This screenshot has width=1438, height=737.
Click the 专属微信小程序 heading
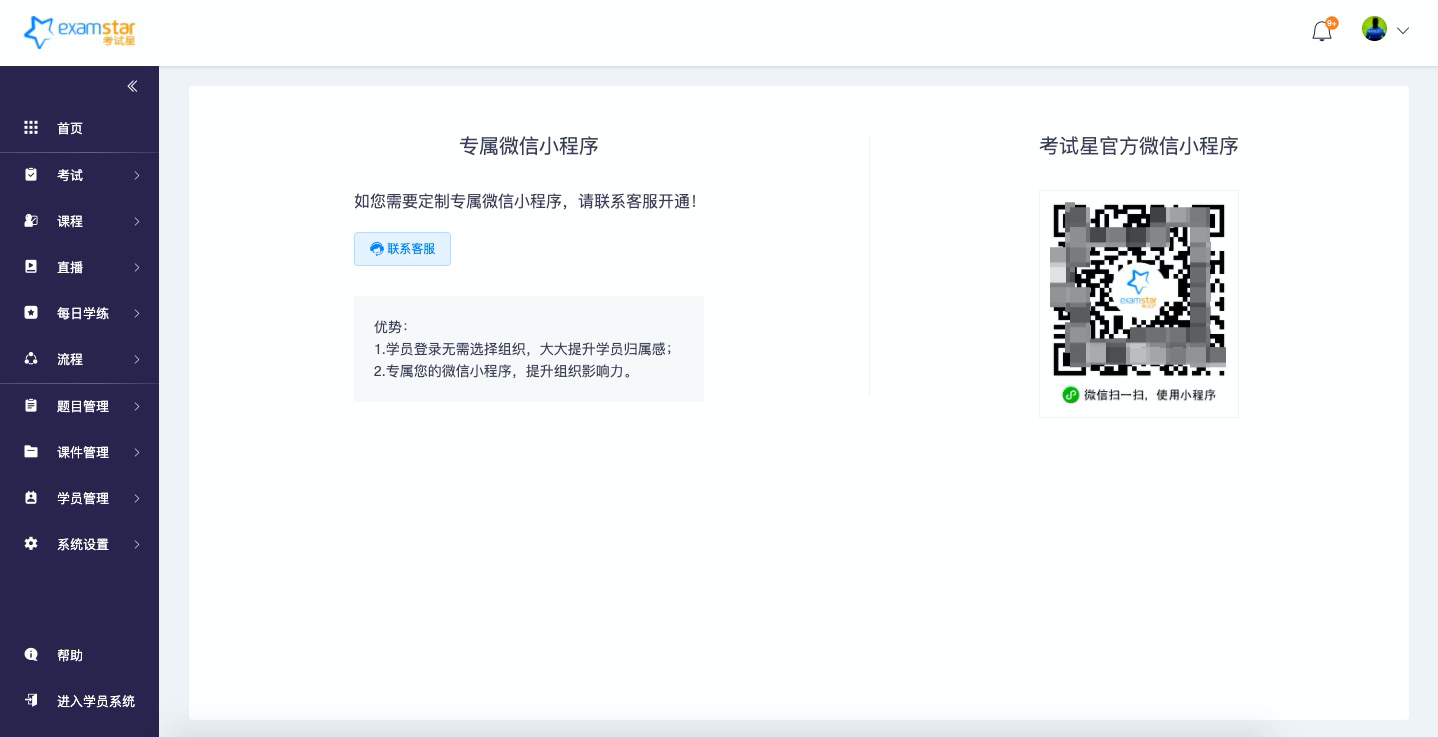coord(529,146)
